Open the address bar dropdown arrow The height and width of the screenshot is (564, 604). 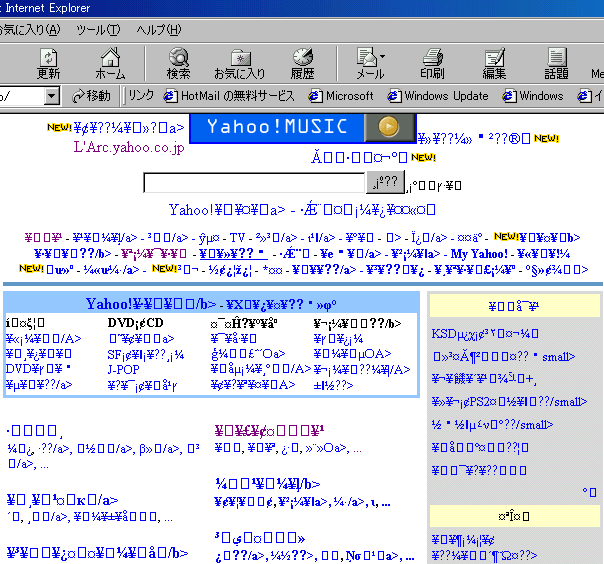(52, 96)
